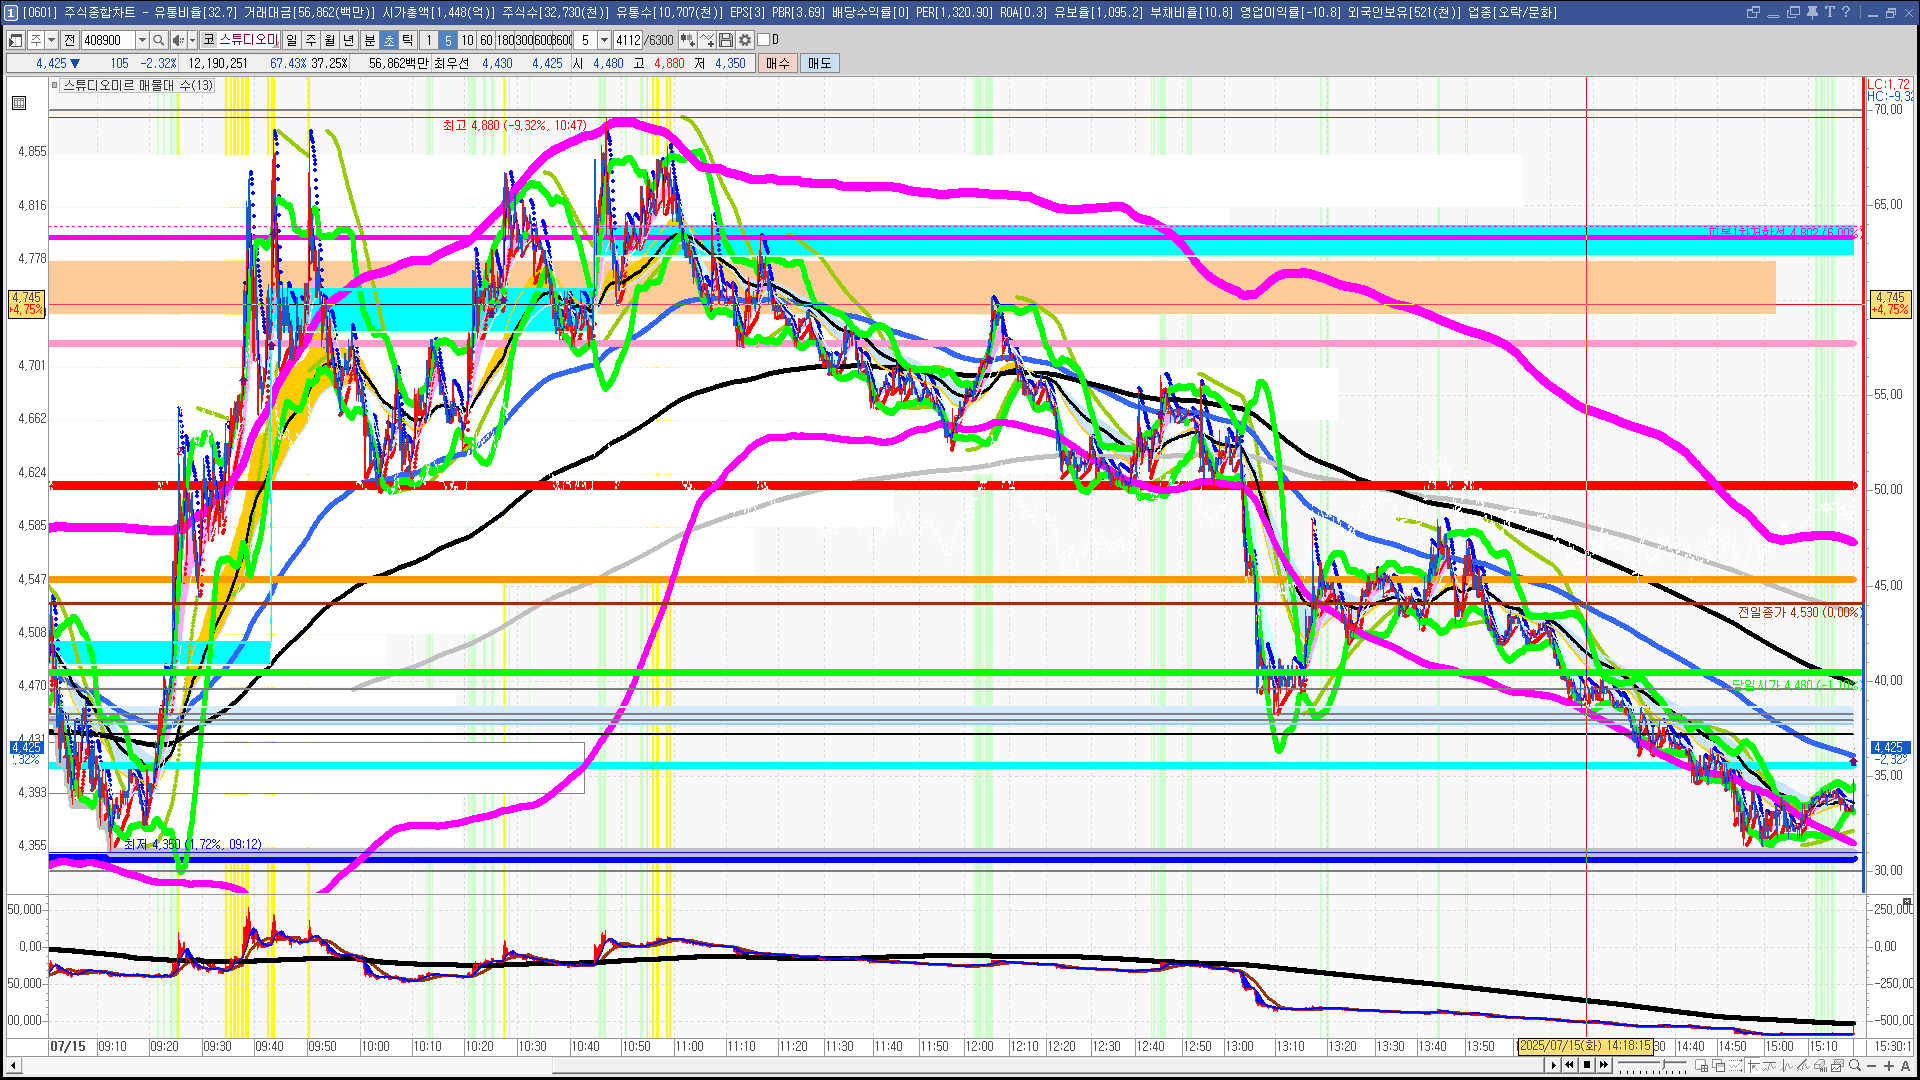Select the 5 period toggle button

[448, 40]
